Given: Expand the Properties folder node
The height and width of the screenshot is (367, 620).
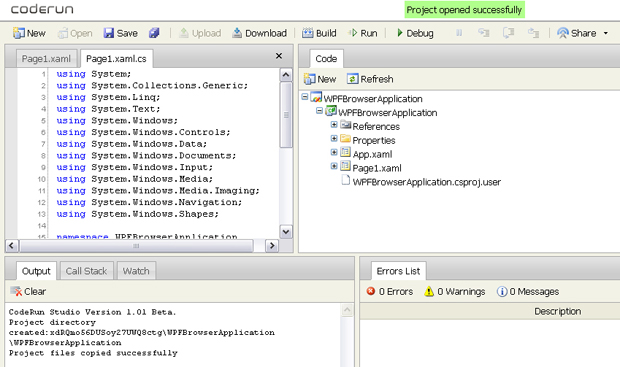Looking at the screenshot, I should point(334,138).
